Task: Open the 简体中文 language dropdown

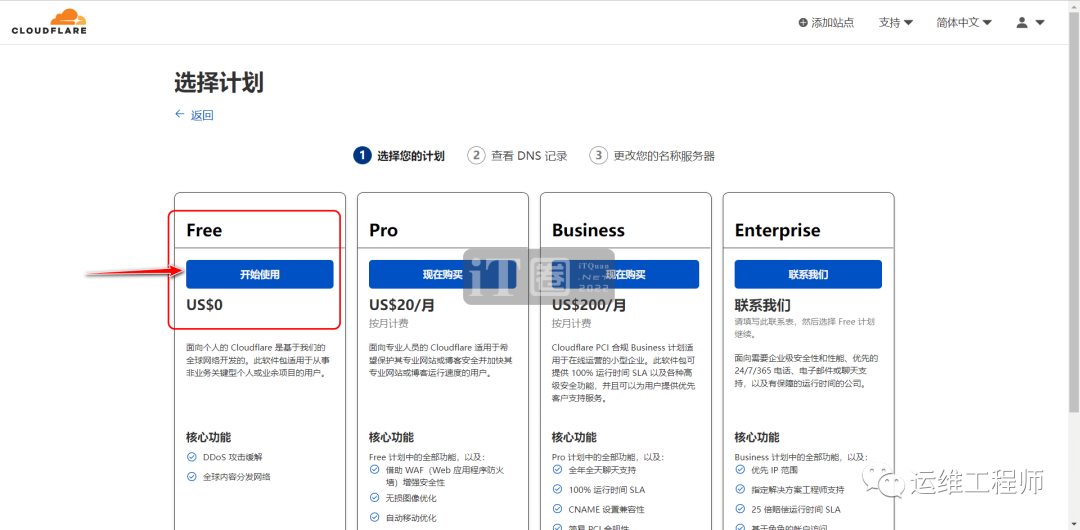Action: click(x=964, y=23)
